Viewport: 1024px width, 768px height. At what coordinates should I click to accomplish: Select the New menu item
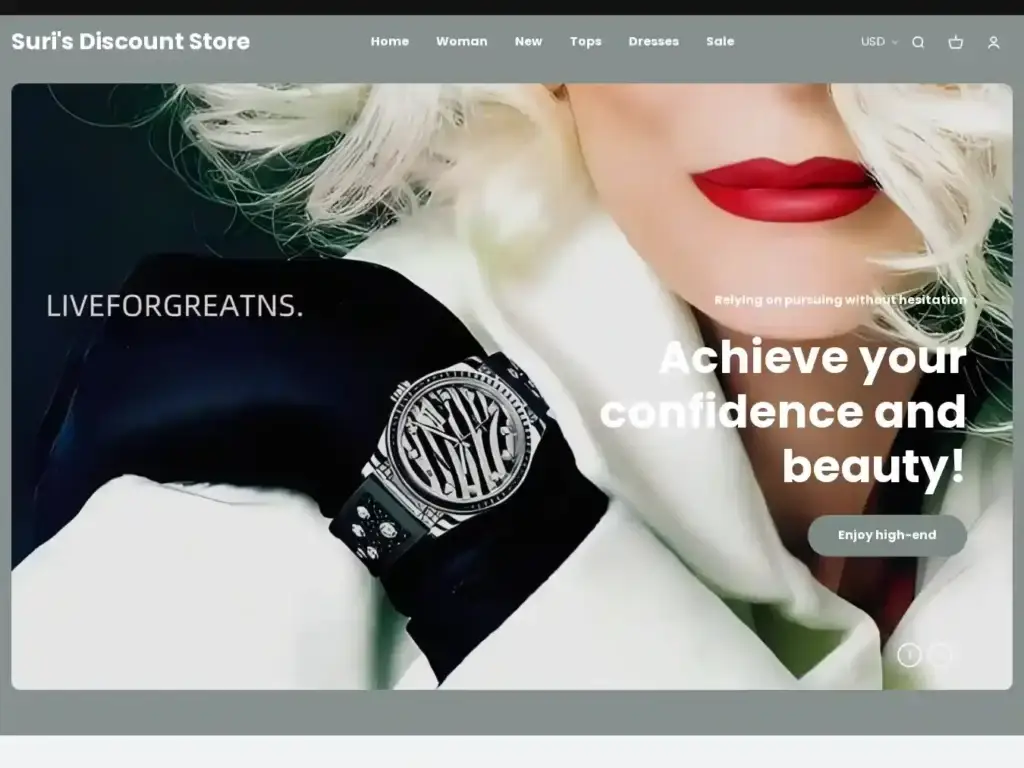pos(528,42)
